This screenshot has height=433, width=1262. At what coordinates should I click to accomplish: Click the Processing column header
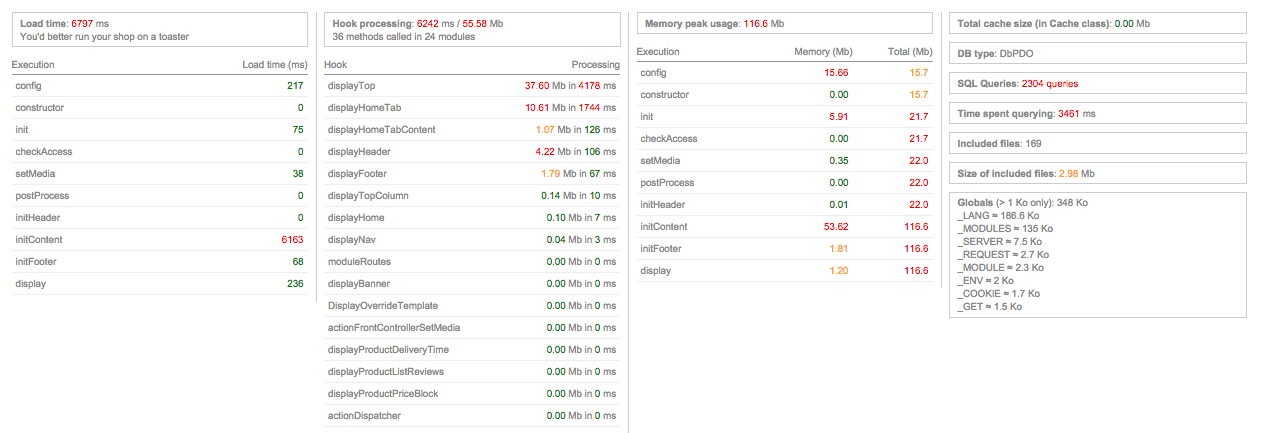(595, 65)
